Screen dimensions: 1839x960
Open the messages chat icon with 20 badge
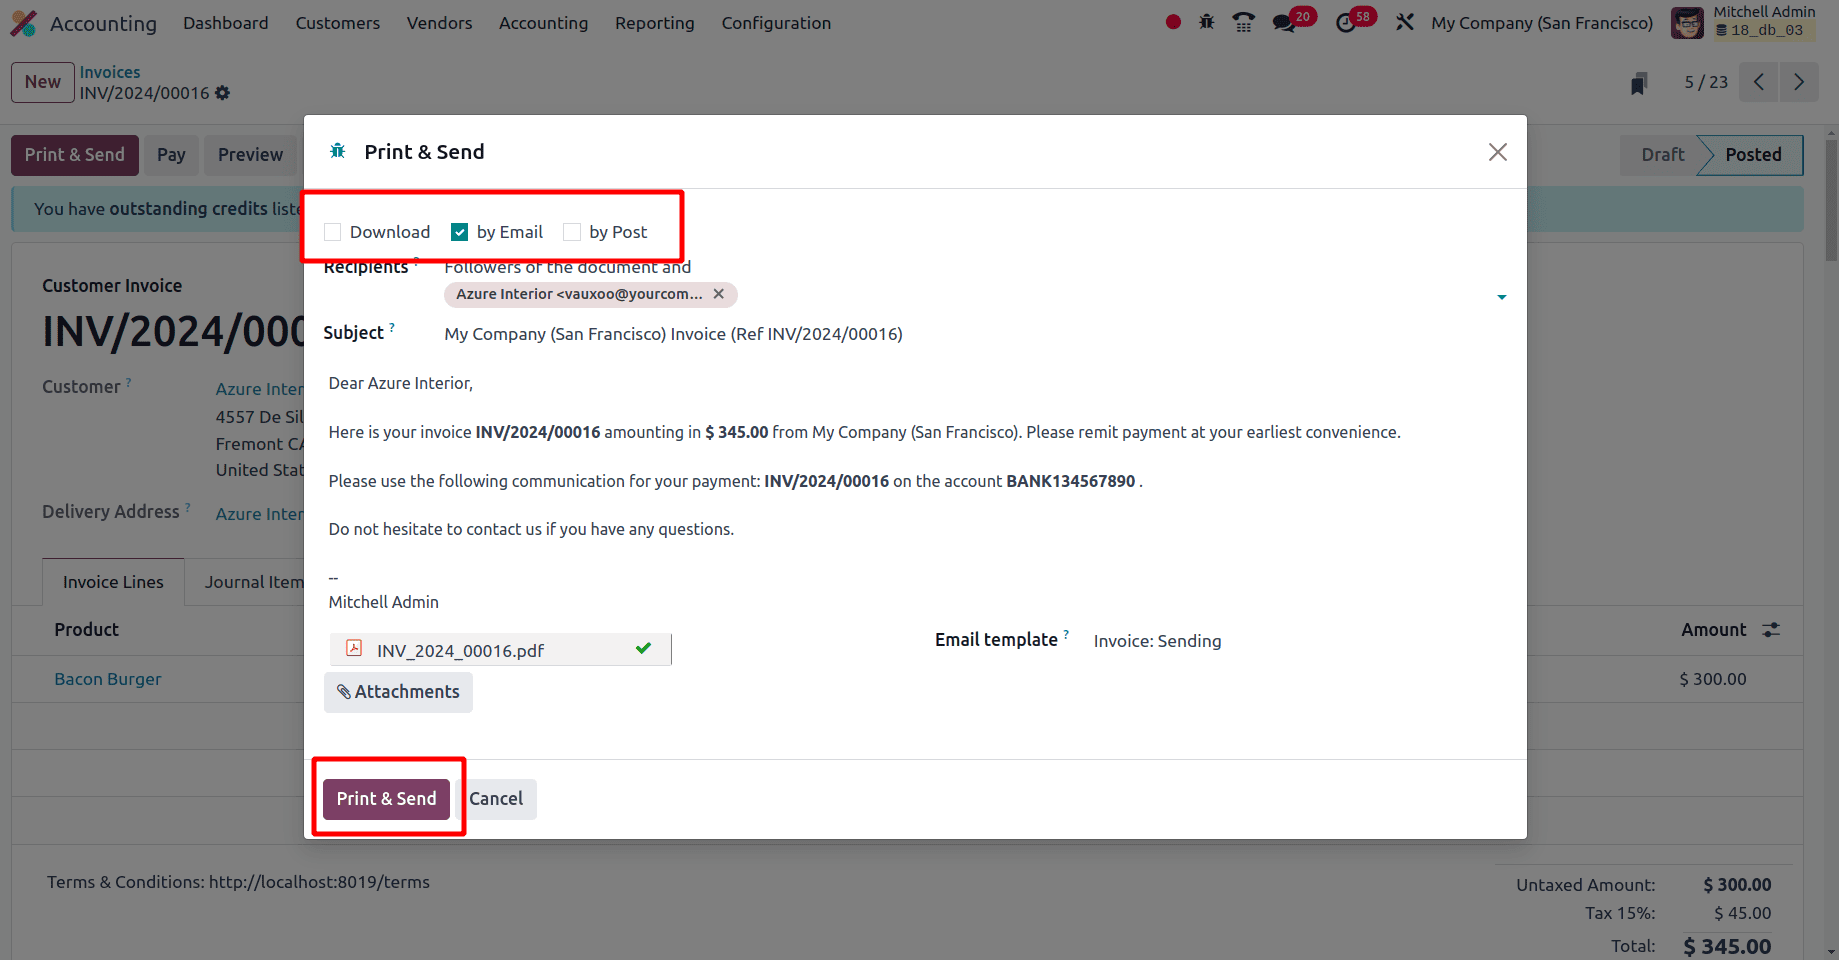tap(1284, 23)
